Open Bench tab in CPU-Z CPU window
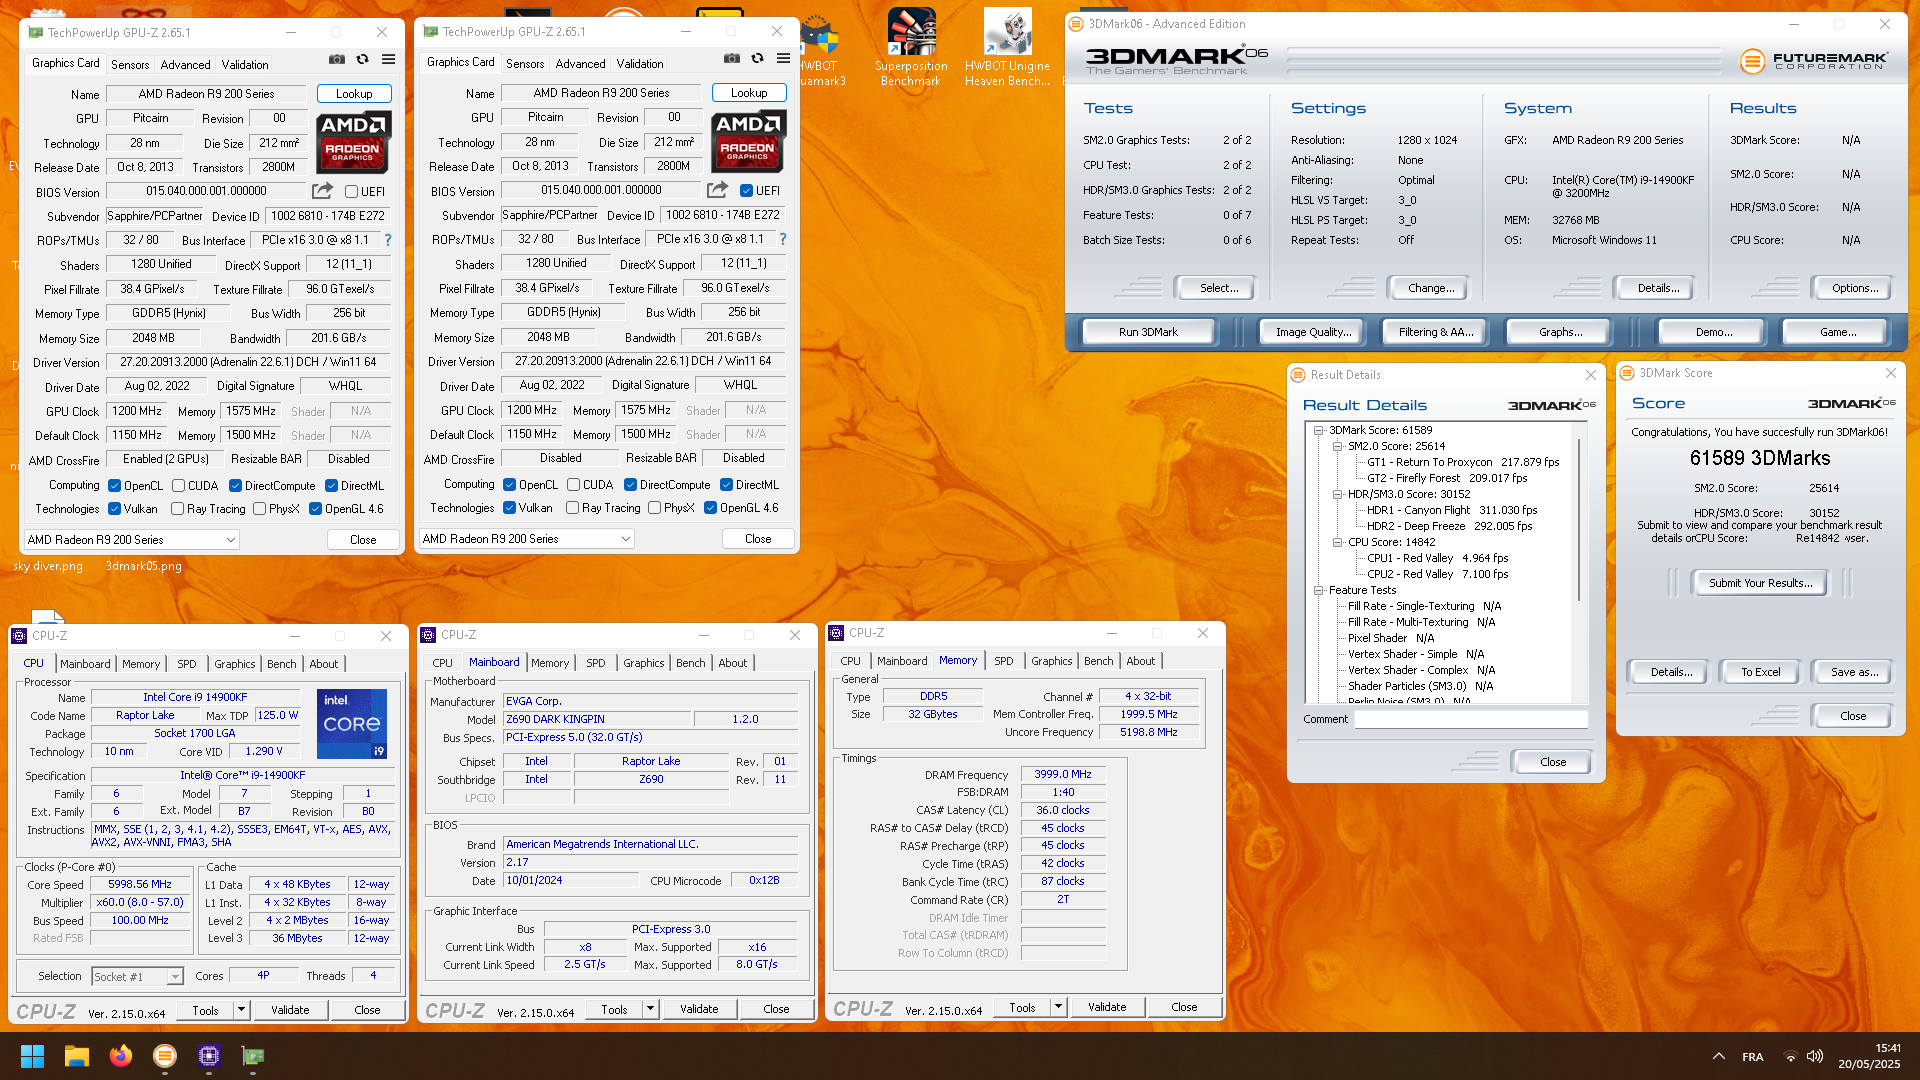1920x1080 pixels. (x=281, y=664)
